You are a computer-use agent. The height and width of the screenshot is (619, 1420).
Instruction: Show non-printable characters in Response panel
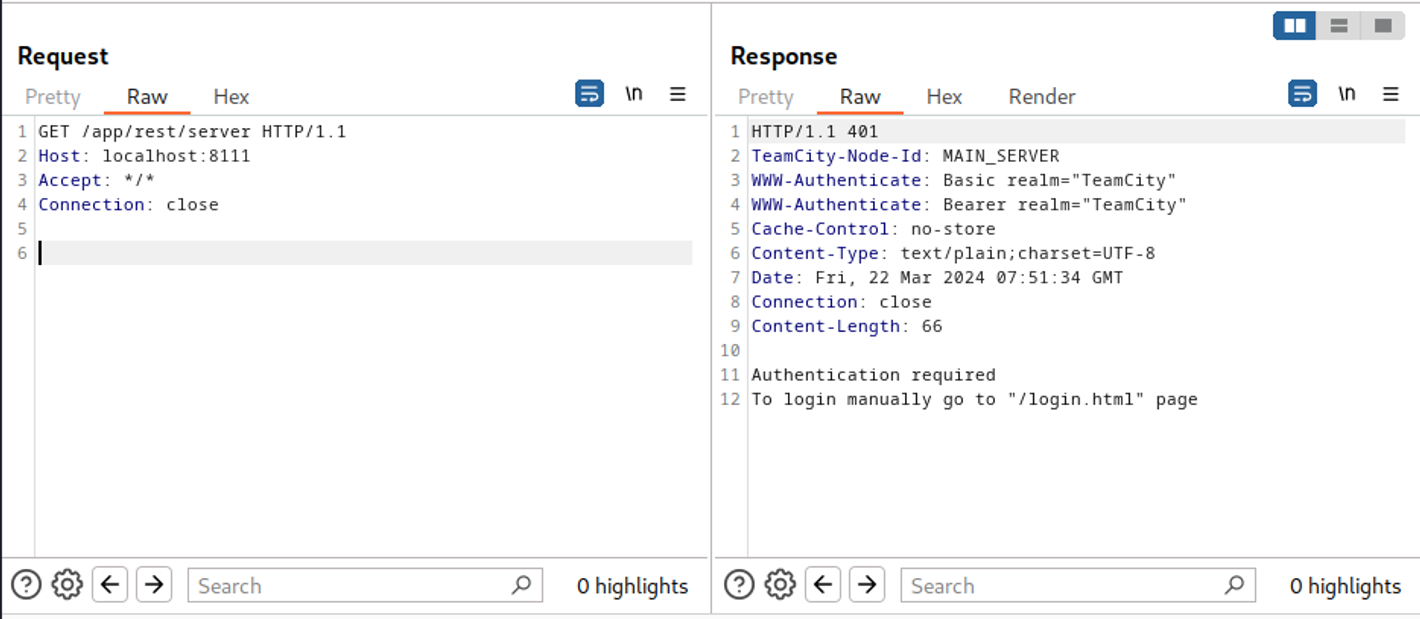(x=1347, y=94)
